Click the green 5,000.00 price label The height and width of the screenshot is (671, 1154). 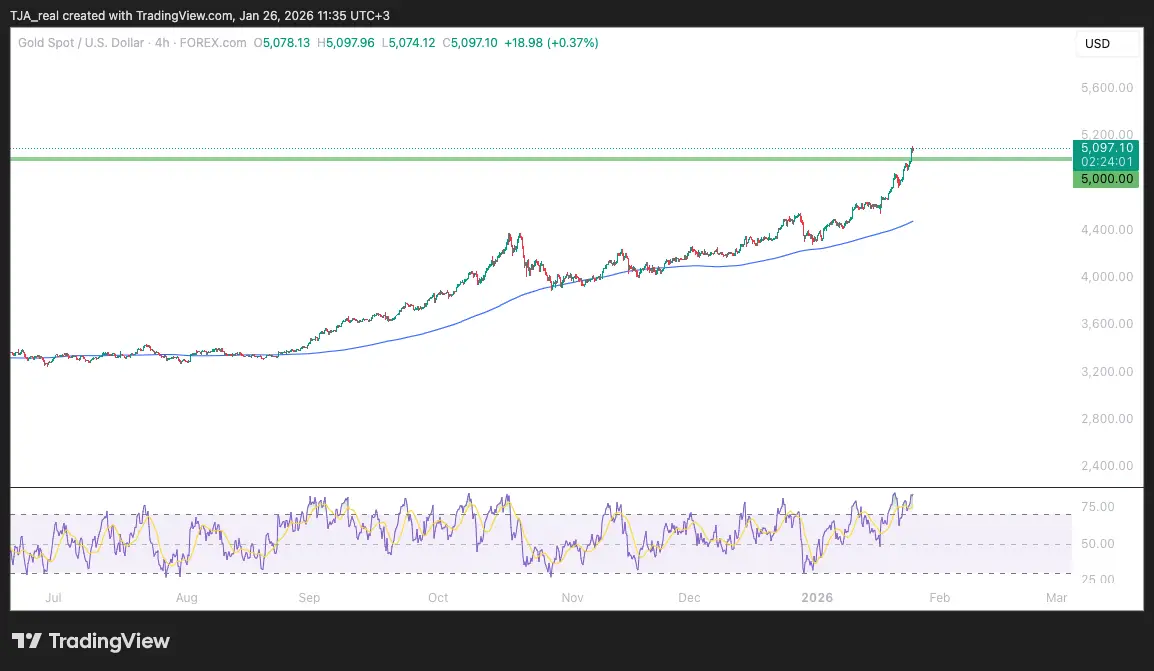1106,179
